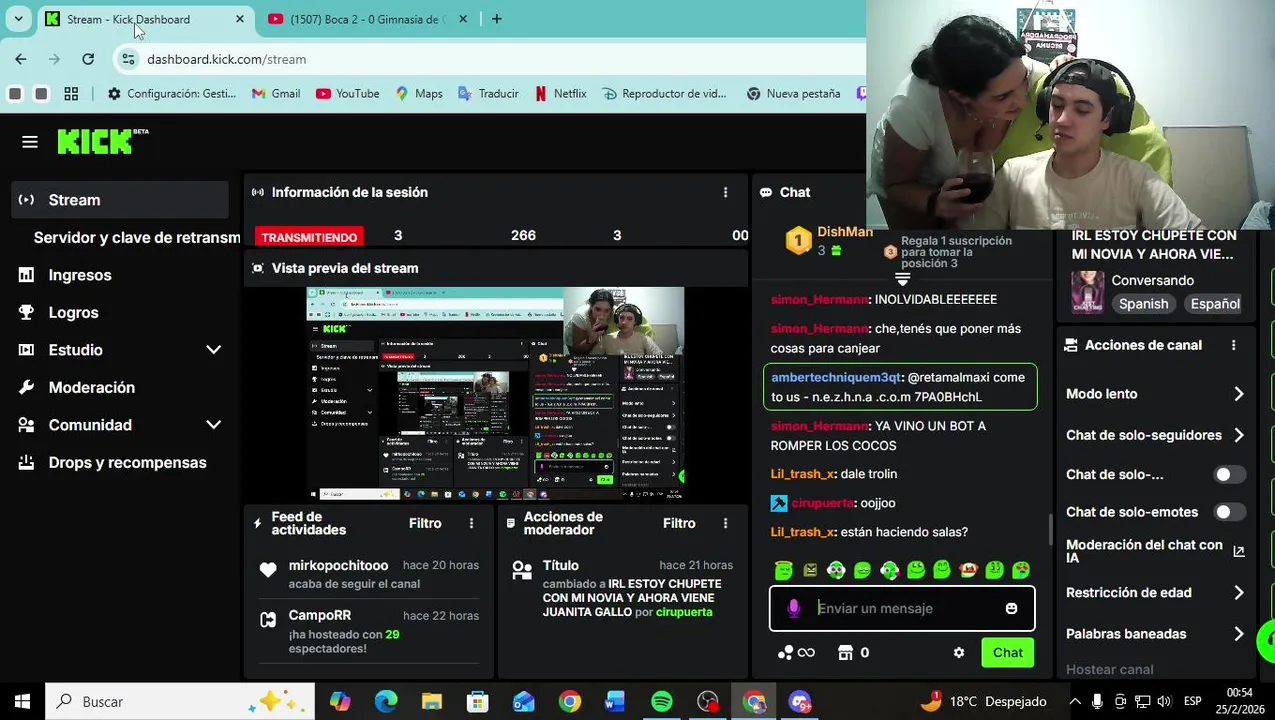This screenshot has height=720, width=1275.
Task: Send message with the green Chat button
Action: click(x=1007, y=652)
